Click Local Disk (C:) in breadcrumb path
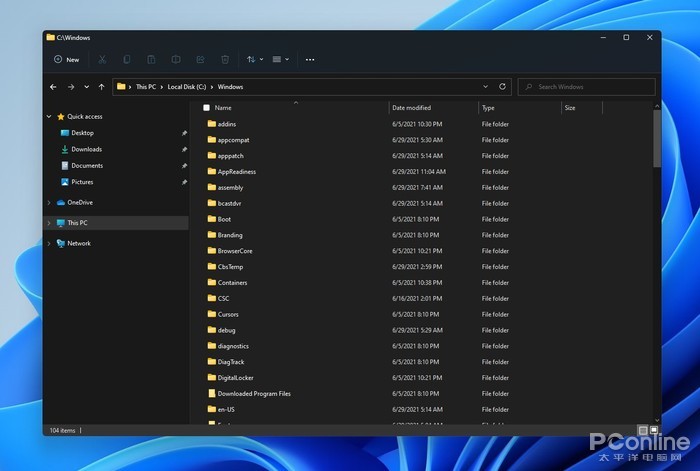The width and height of the screenshot is (700, 471). [187, 87]
